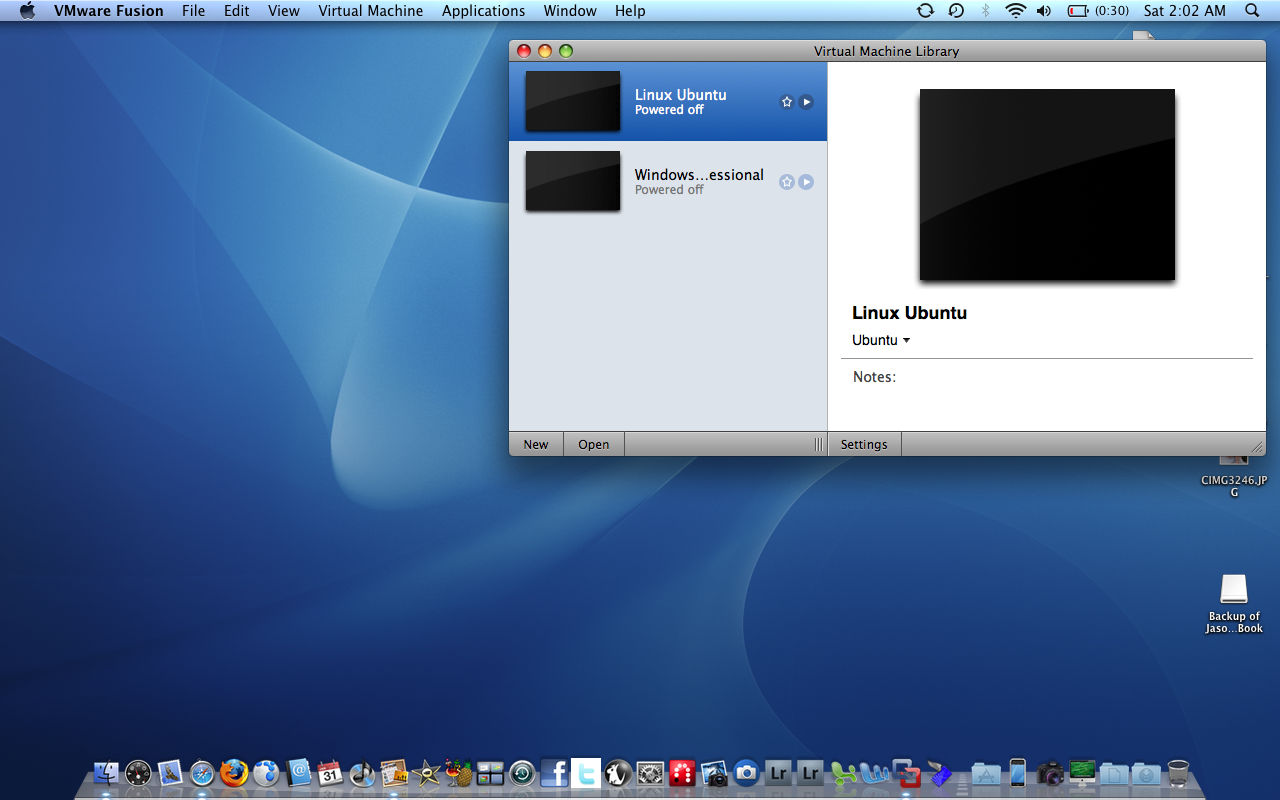This screenshot has width=1280, height=800.
Task: Click the sync status menu bar icon
Action: (925, 11)
